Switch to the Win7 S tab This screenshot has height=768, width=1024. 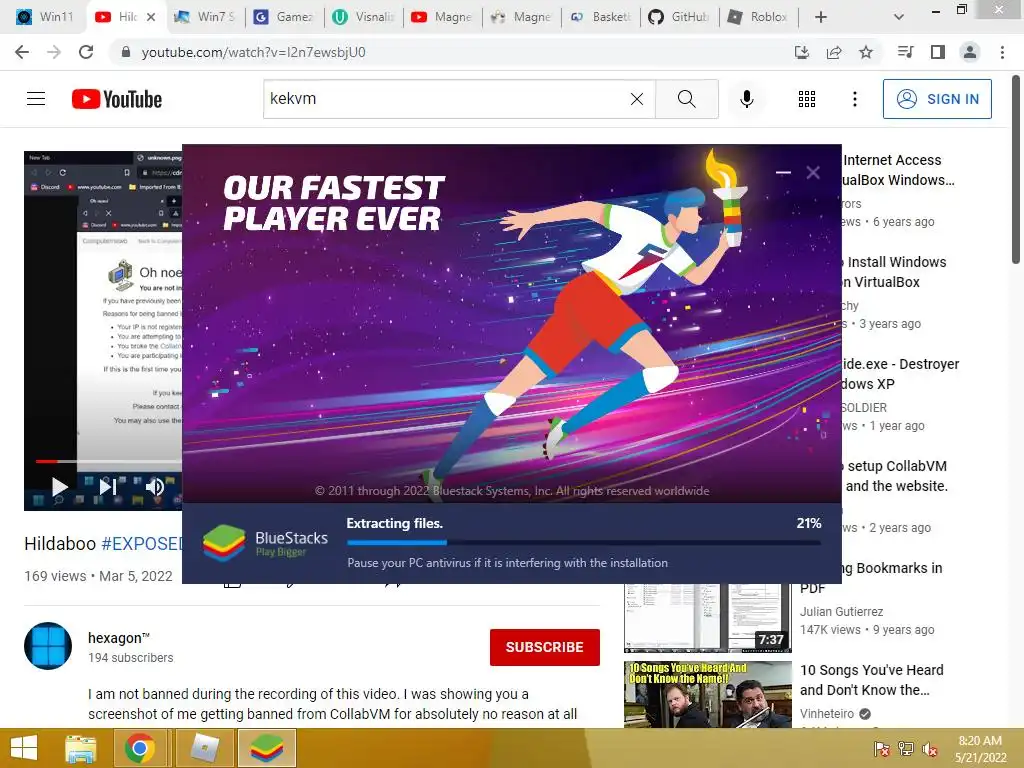point(207,17)
